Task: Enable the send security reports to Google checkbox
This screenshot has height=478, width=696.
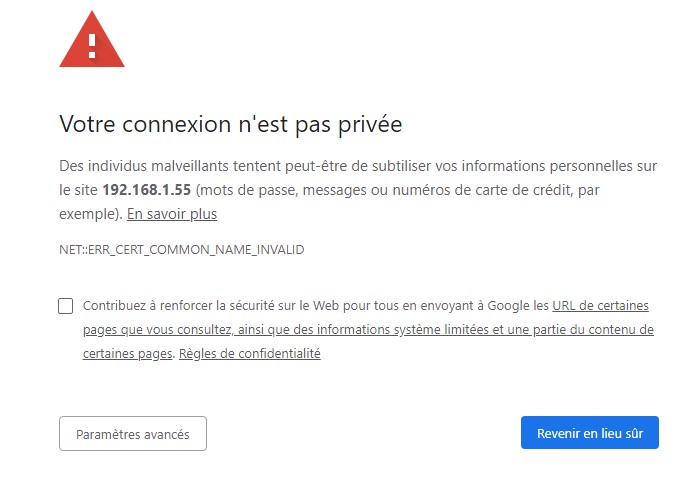Action: point(66,306)
